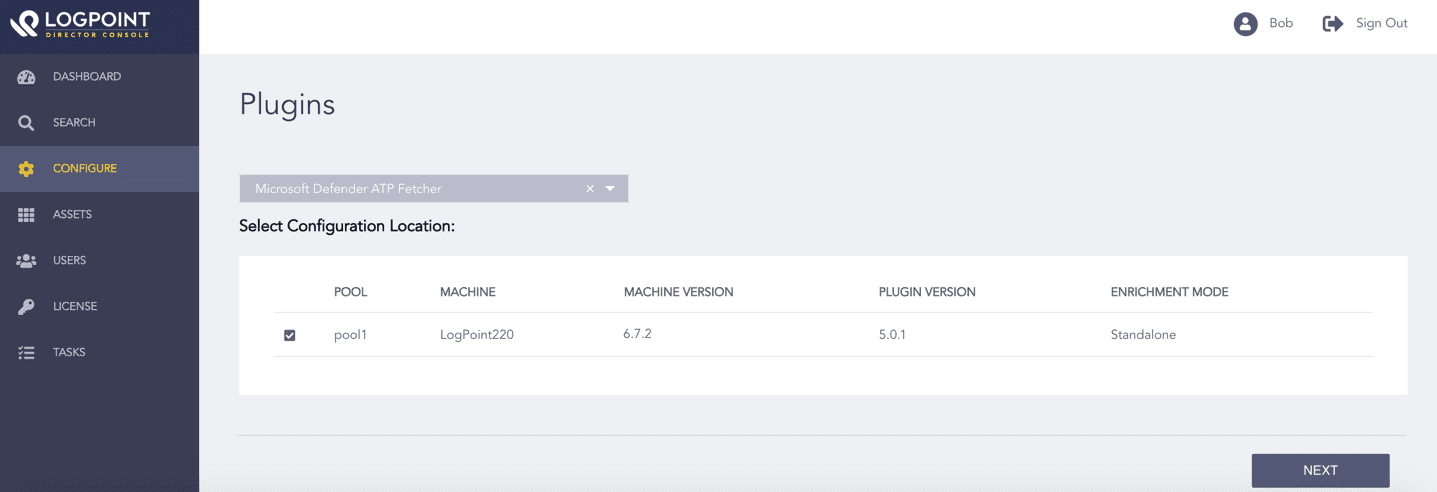1437x492 pixels.
Task: Click the Bob username label
Action: click(x=1281, y=24)
